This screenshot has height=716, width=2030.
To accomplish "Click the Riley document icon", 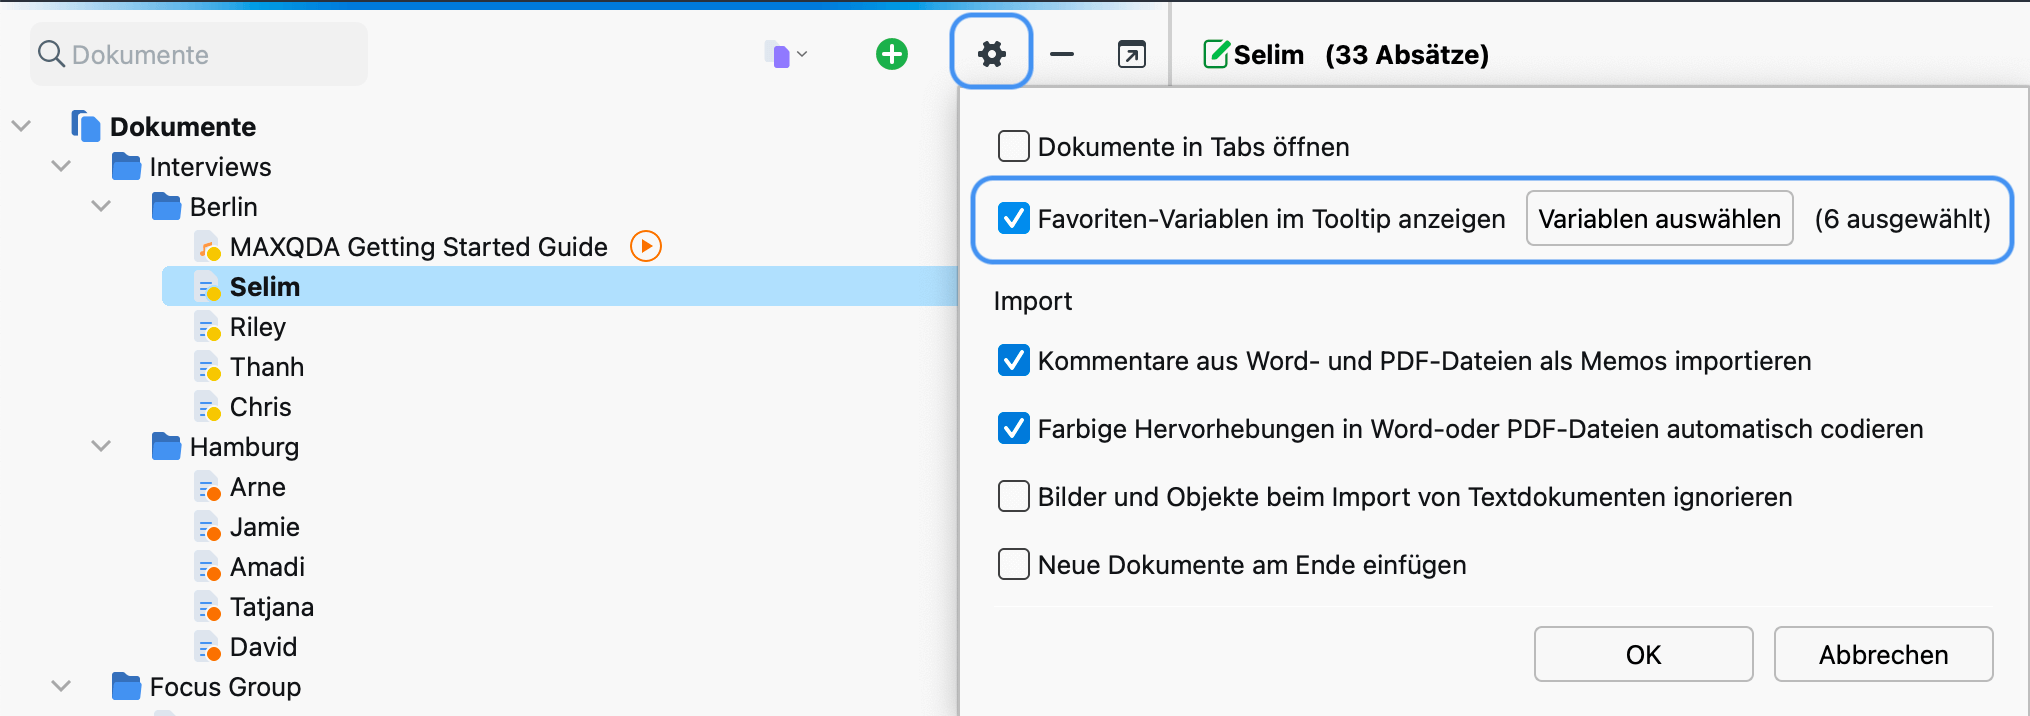I will pos(207,327).
